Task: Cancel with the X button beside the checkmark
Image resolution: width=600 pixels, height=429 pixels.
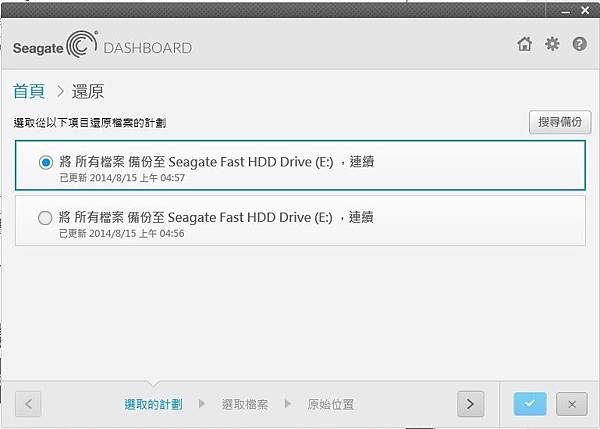Action: point(572,404)
